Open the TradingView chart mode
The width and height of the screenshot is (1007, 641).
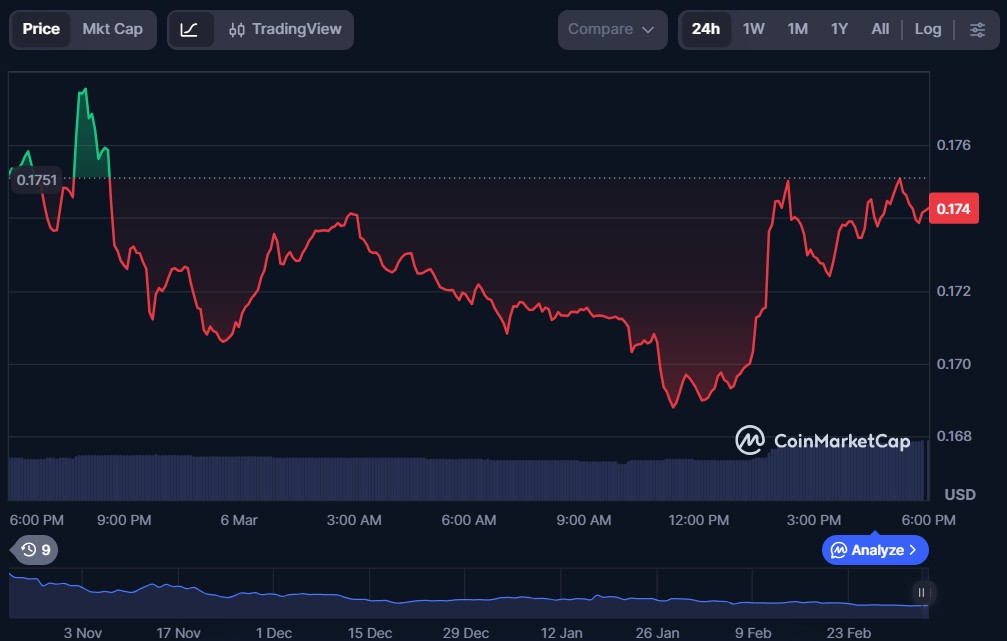[285, 30]
